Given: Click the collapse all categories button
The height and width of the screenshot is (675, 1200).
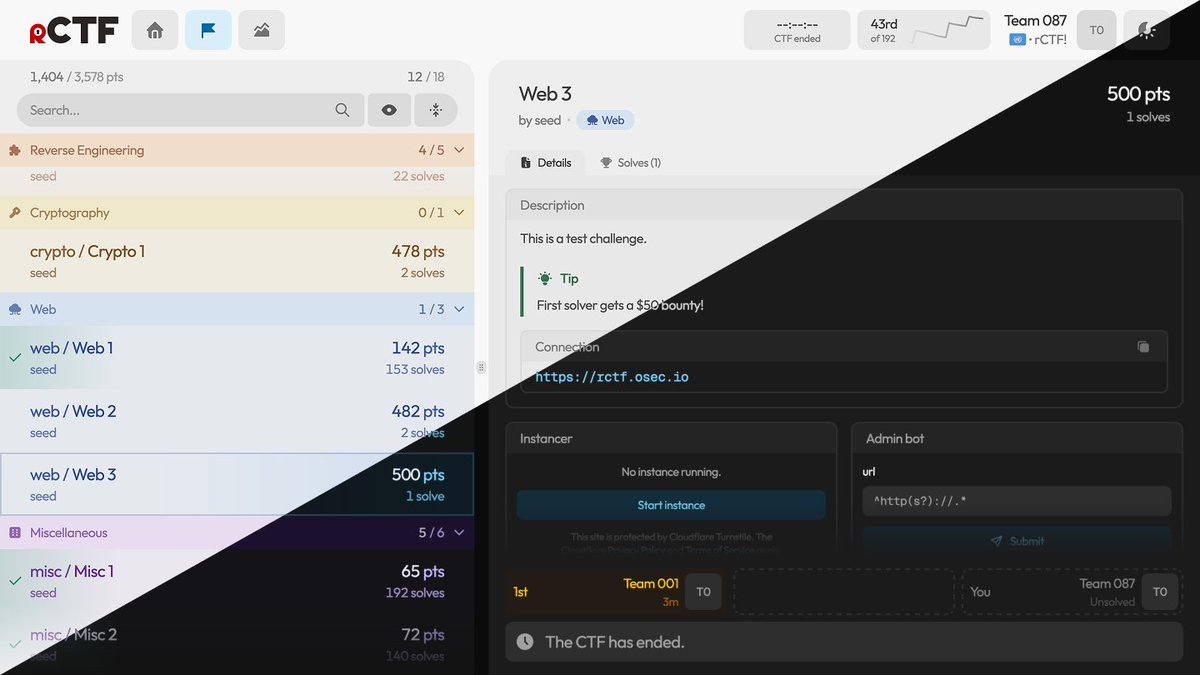Looking at the screenshot, I should tap(435, 110).
